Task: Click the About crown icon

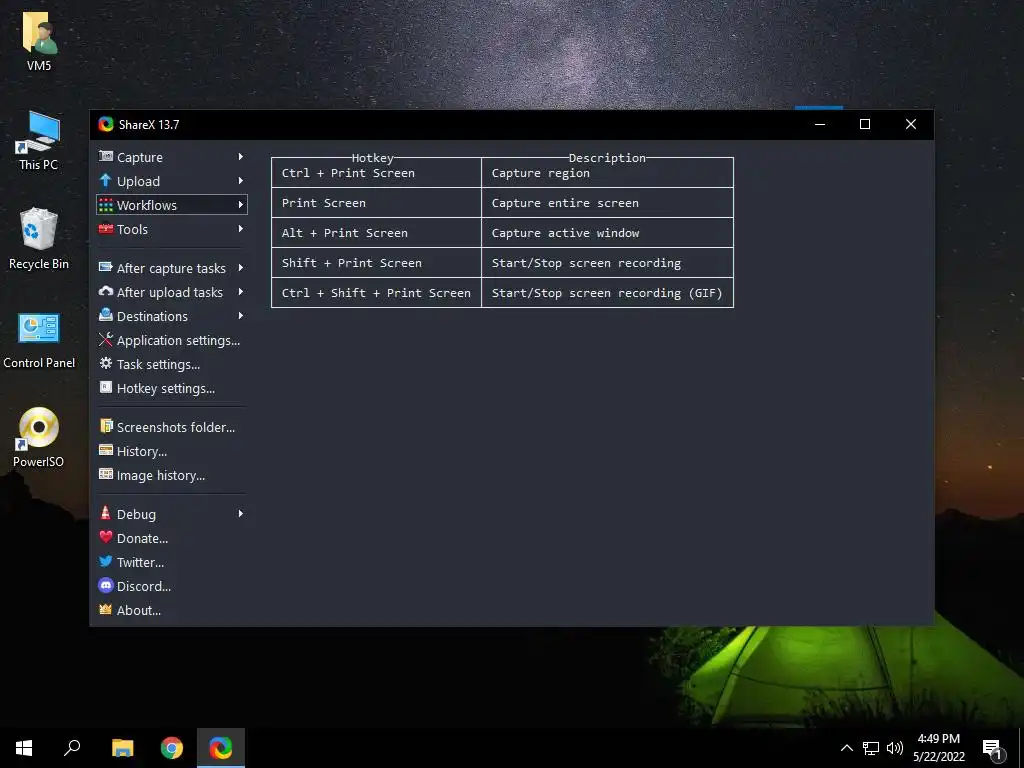Action: click(106, 609)
